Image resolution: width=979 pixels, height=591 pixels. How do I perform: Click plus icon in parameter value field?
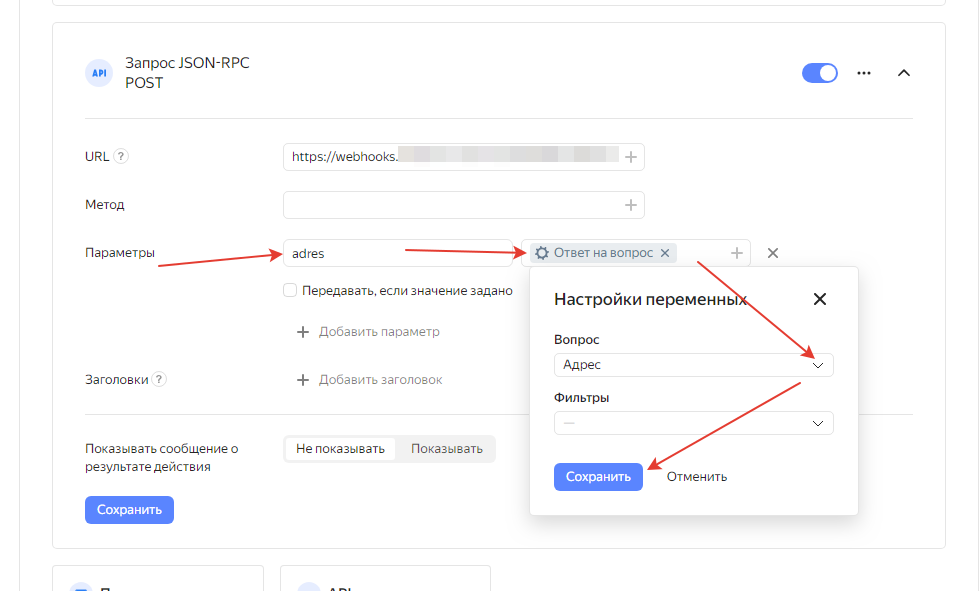736,253
